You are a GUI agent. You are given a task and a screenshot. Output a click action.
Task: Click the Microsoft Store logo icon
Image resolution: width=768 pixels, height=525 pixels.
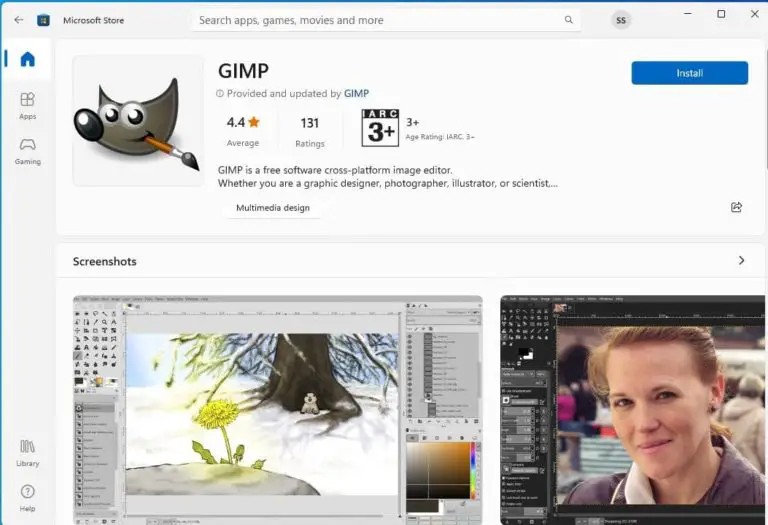pyautogui.click(x=44, y=20)
